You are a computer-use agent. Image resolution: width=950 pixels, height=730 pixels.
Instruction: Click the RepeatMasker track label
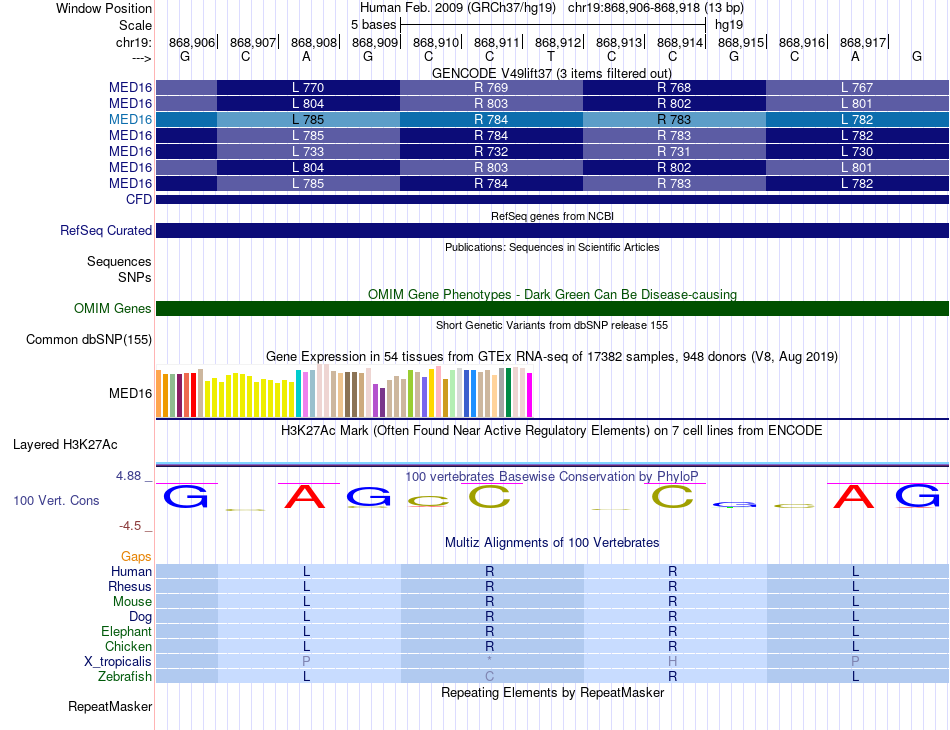(x=110, y=706)
